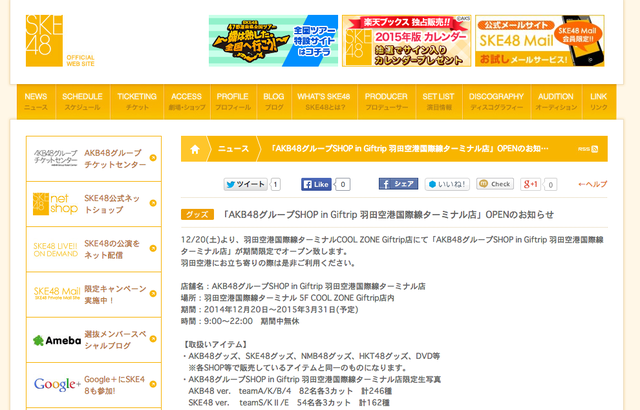Click the いいね! button
Image resolution: width=640 pixels, height=410 pixels.
click(447, 184)
